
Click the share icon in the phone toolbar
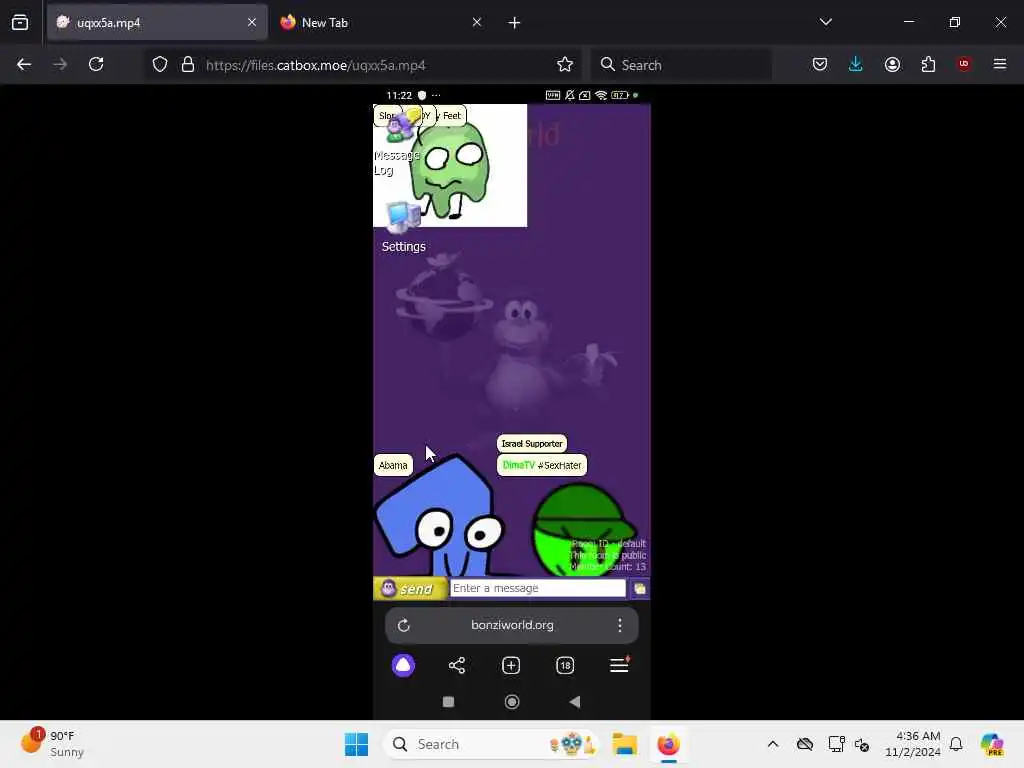point(457,665)
